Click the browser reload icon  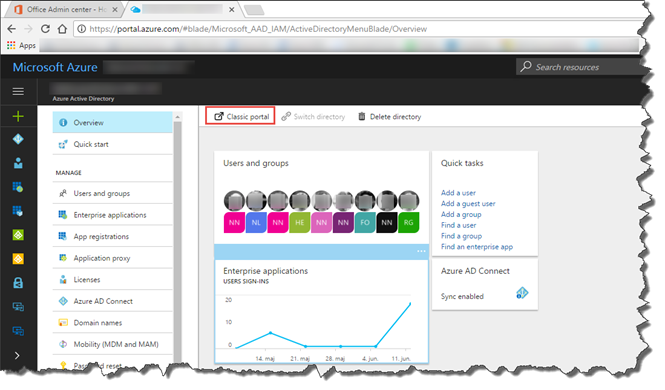point(45,29)
